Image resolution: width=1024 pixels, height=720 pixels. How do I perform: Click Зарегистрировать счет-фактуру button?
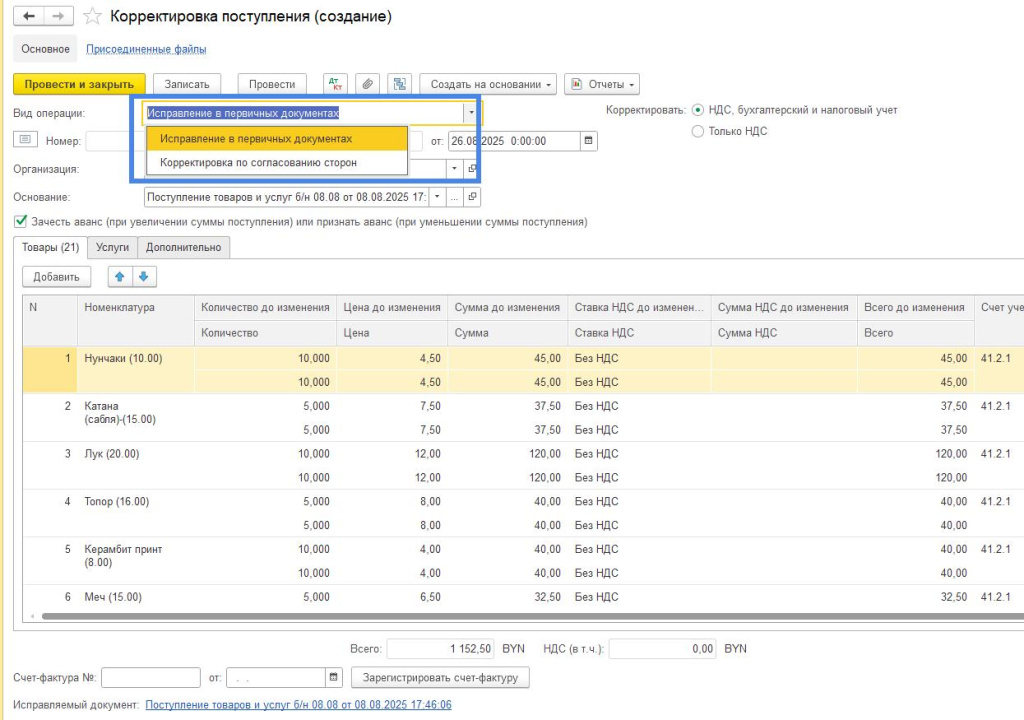(440, 678)
